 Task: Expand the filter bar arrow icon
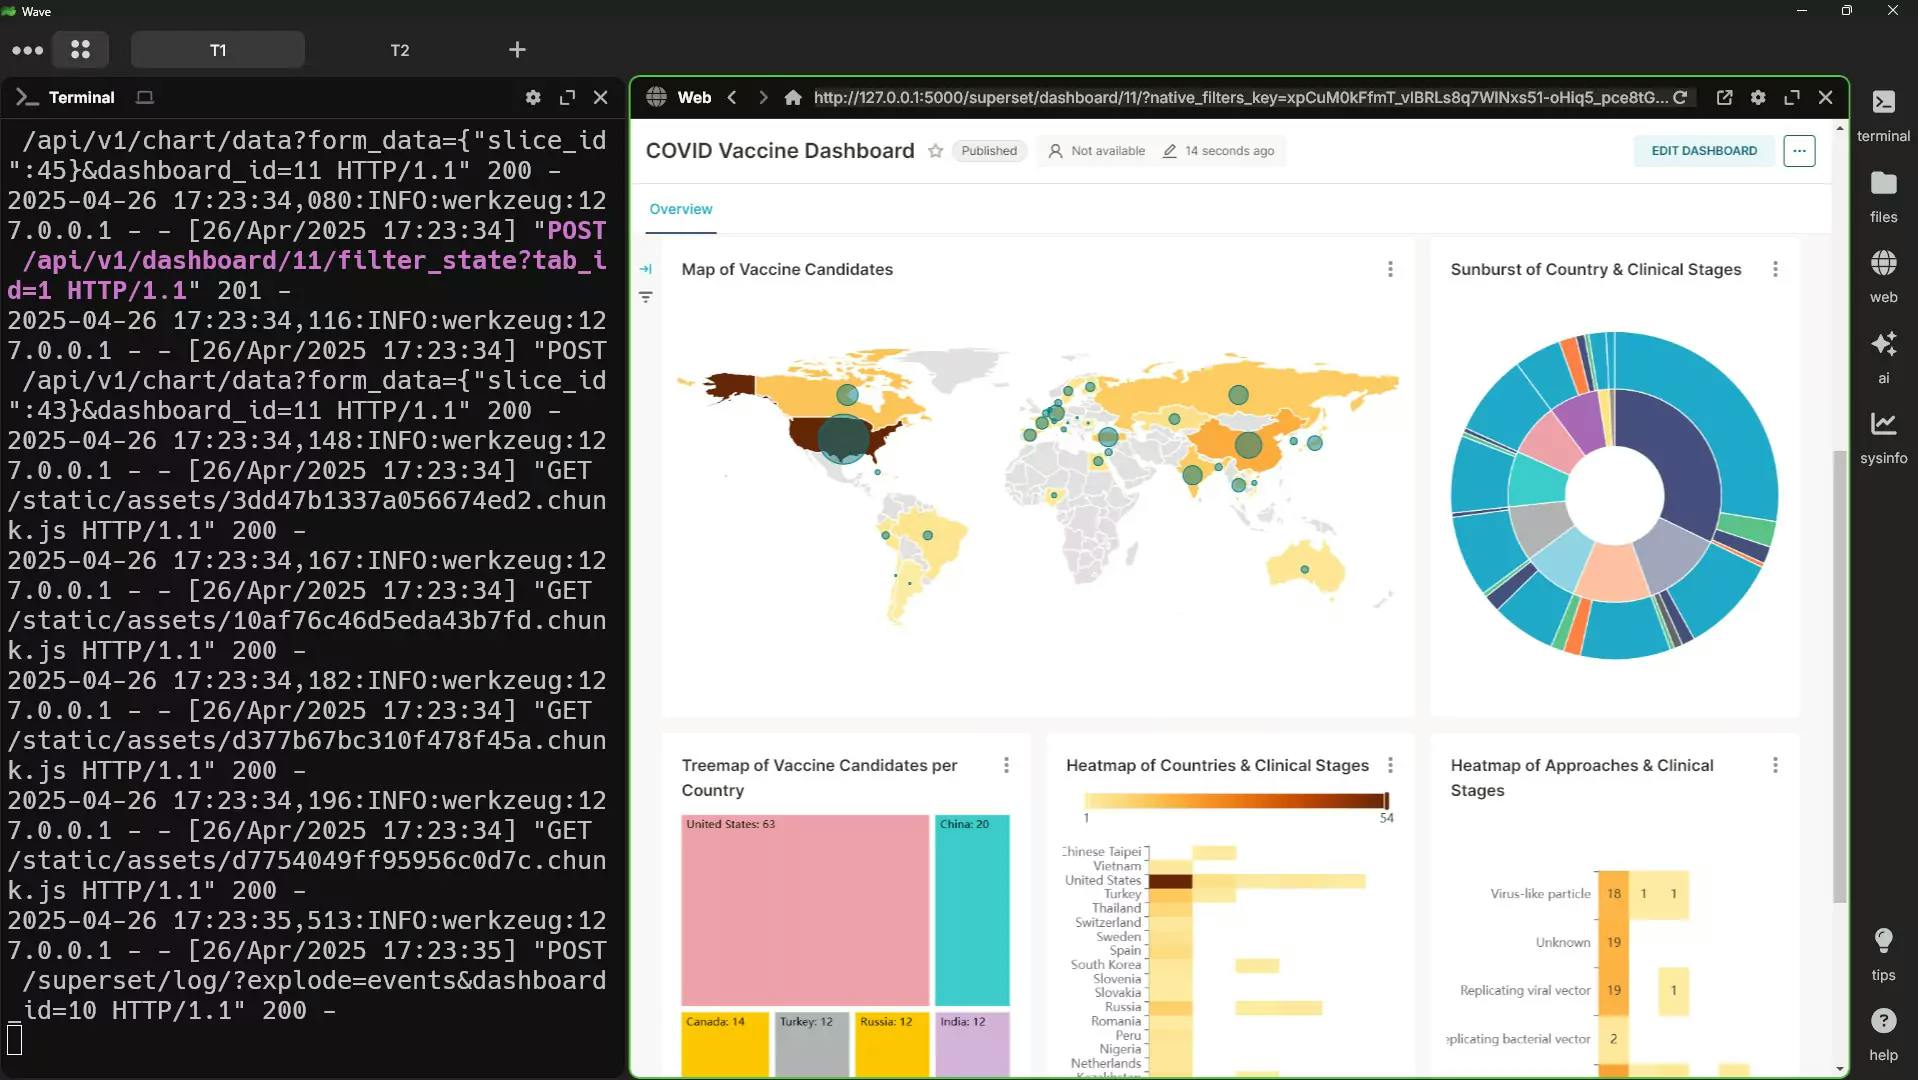click(x=646, y=269)
